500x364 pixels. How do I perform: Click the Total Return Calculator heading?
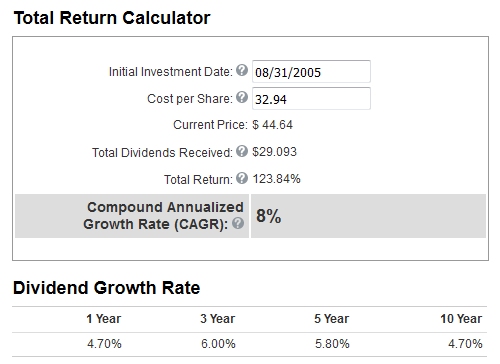coord(112,18)
